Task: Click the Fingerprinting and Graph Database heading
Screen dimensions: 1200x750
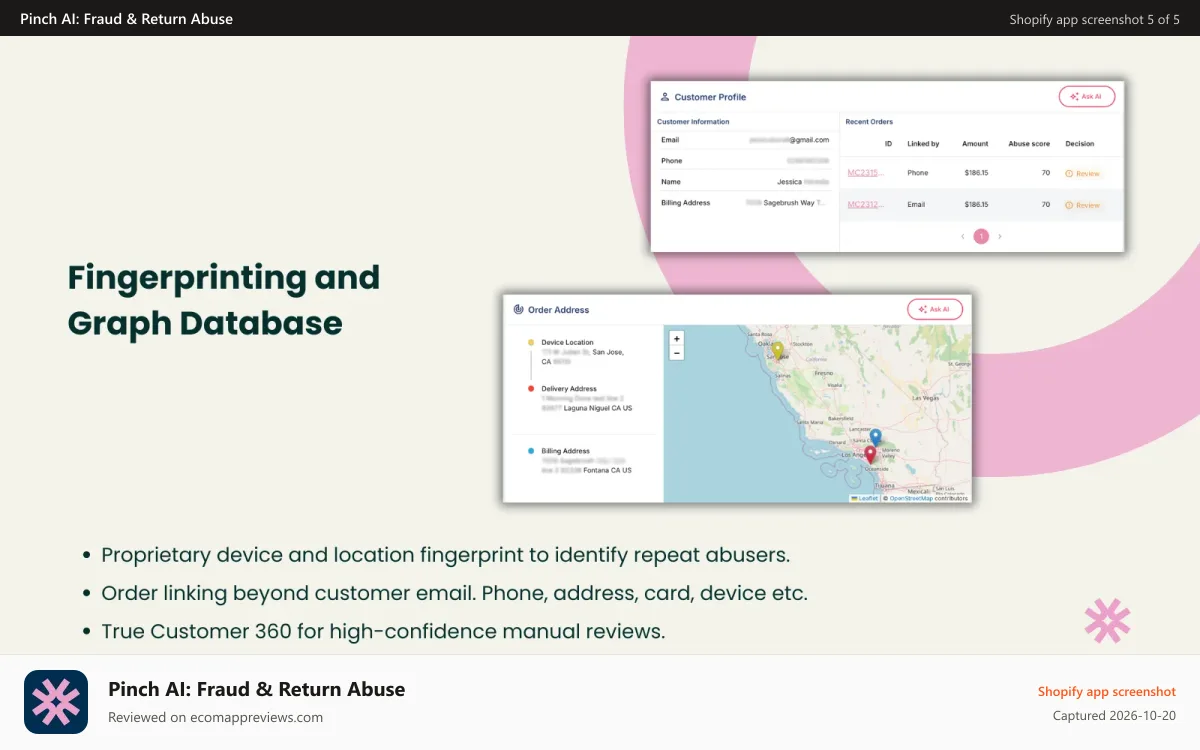Action: 224,300
